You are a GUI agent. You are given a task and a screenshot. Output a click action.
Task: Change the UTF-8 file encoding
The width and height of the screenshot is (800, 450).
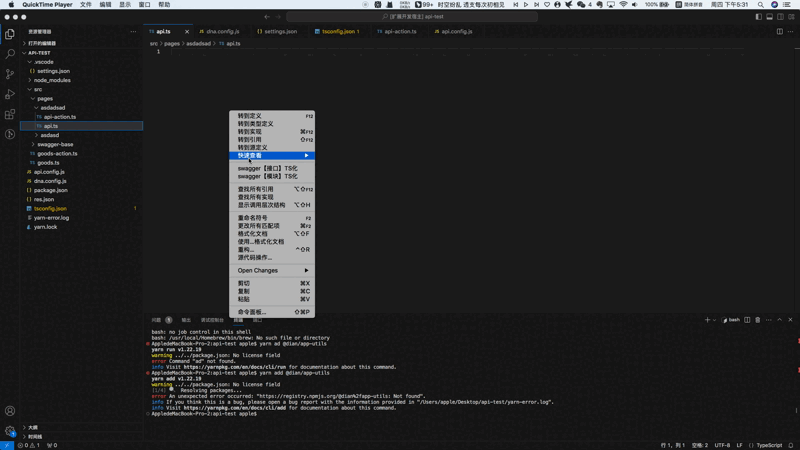pos(722,445)
